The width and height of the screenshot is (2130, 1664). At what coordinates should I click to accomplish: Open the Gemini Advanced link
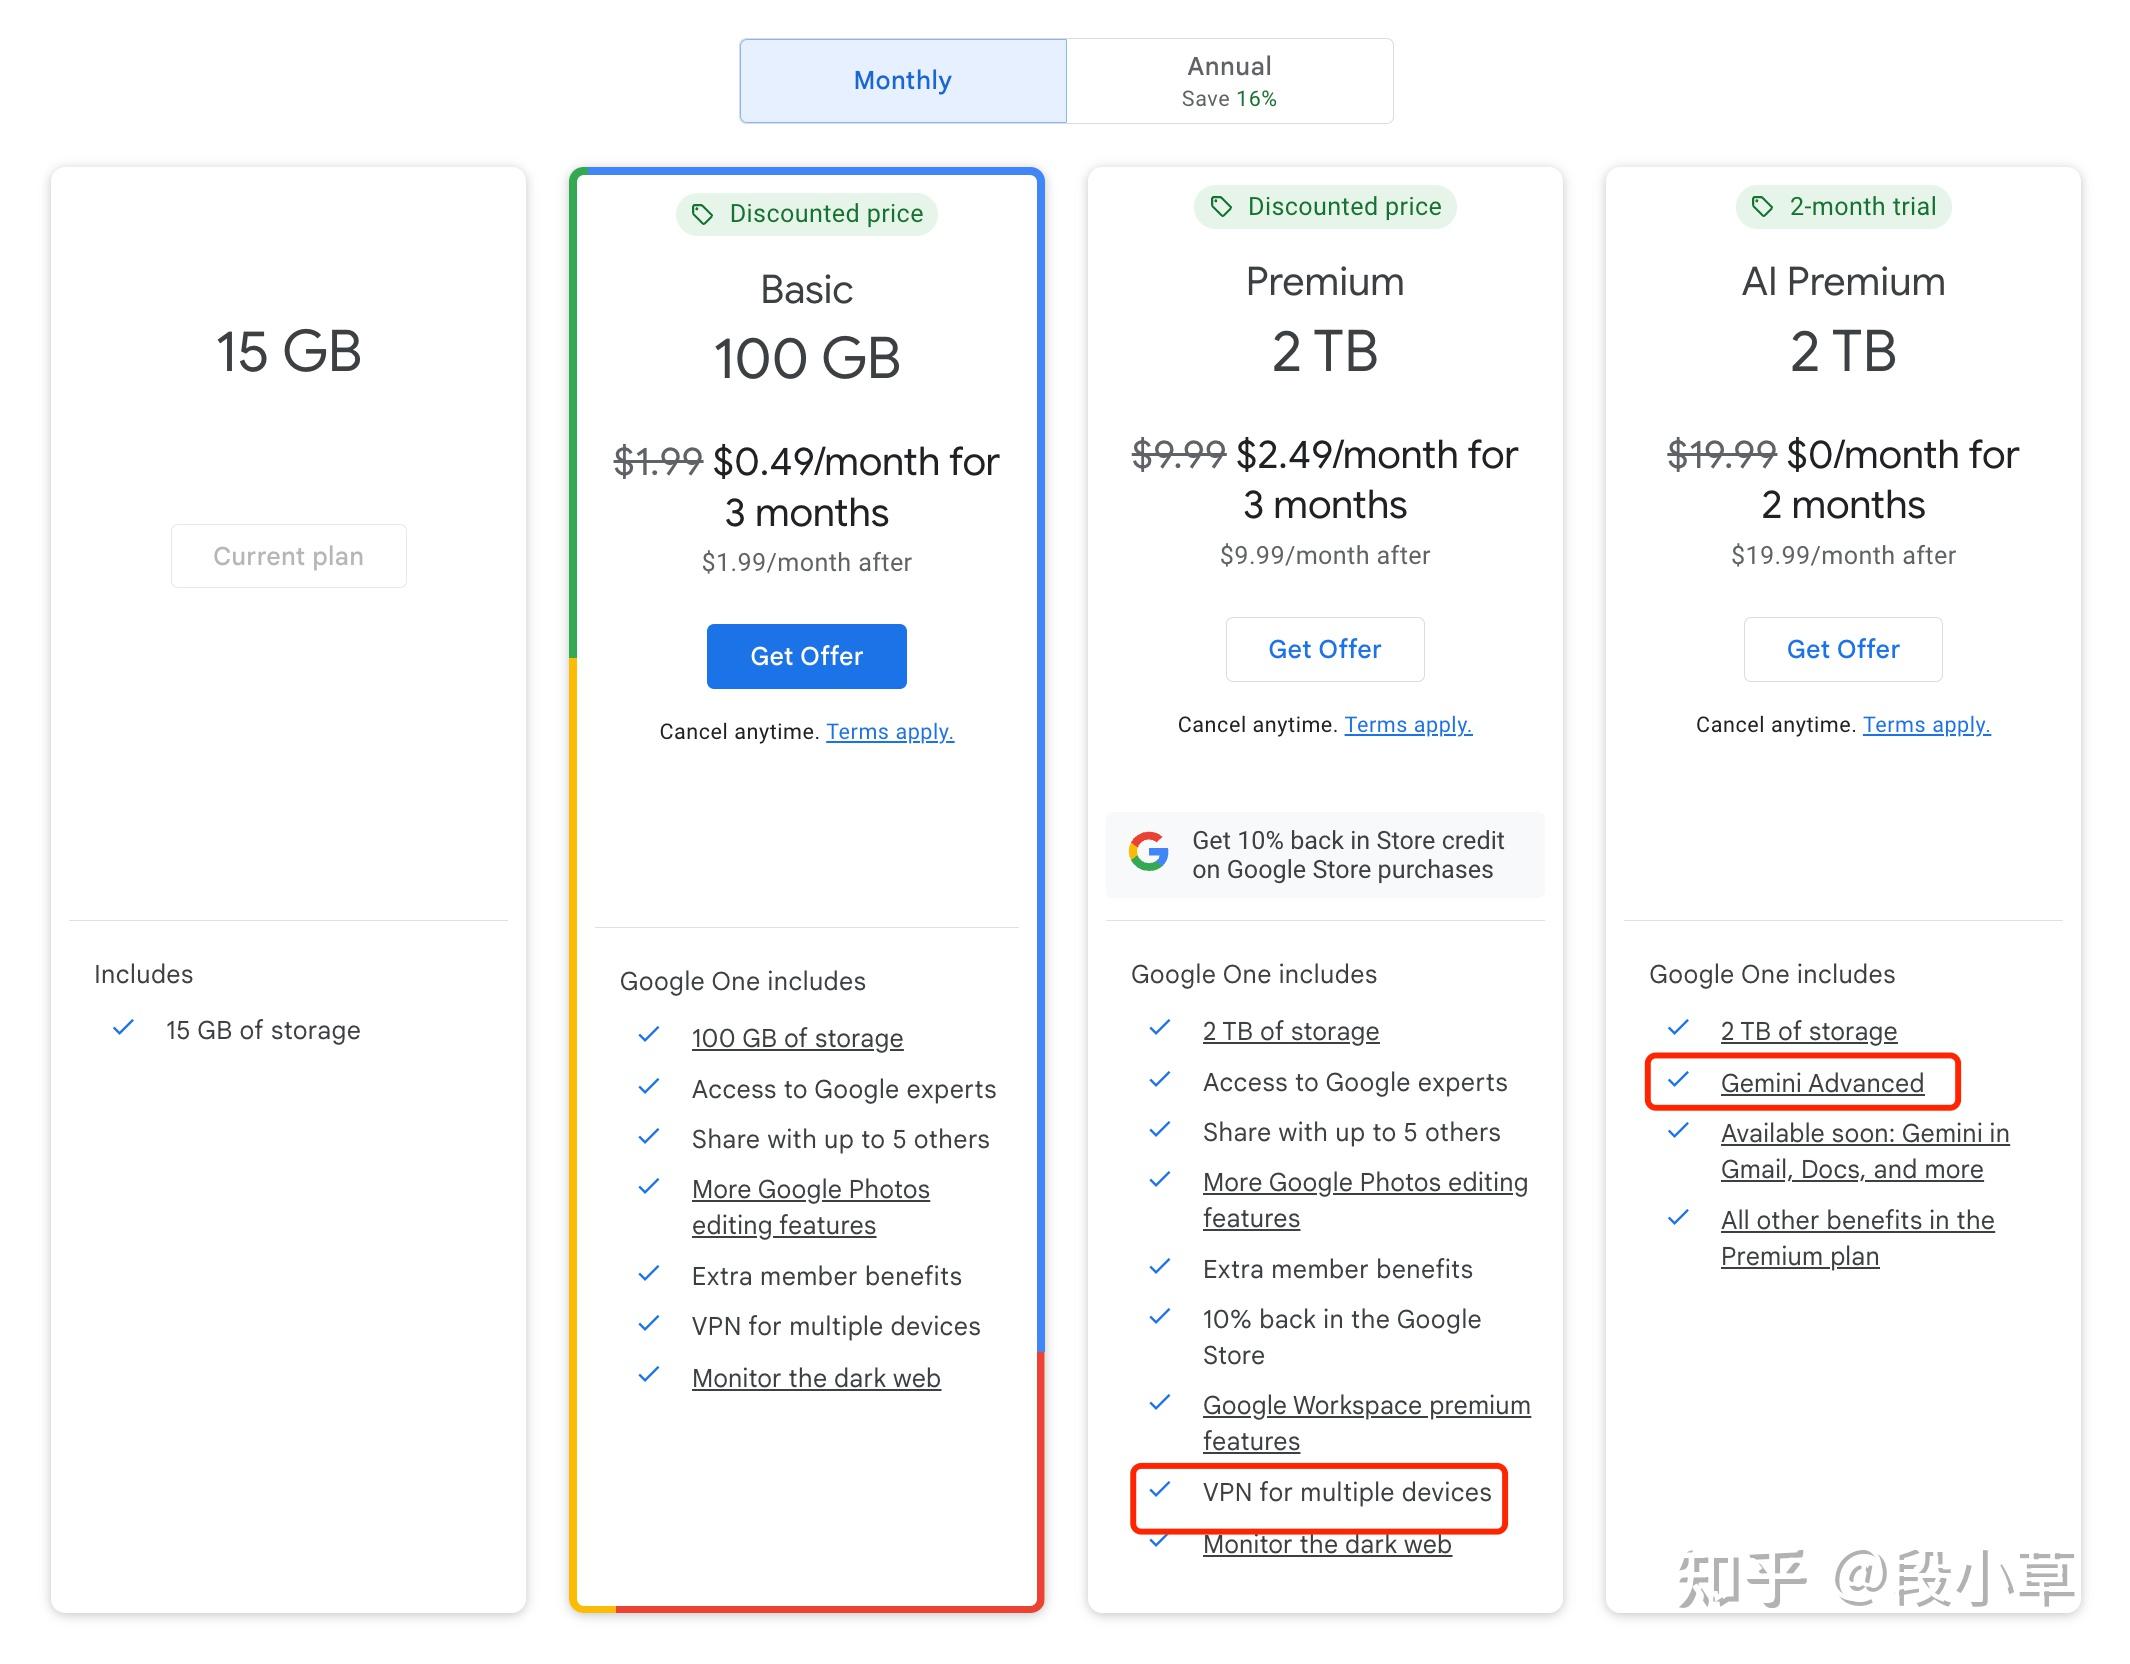(x=1822, y=1083)
